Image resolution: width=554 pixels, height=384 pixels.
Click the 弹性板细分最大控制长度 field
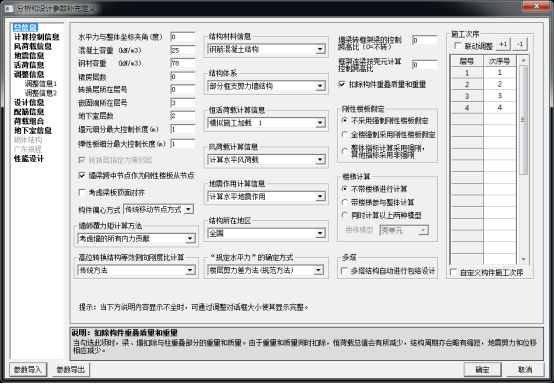click(x=183, y=144)
